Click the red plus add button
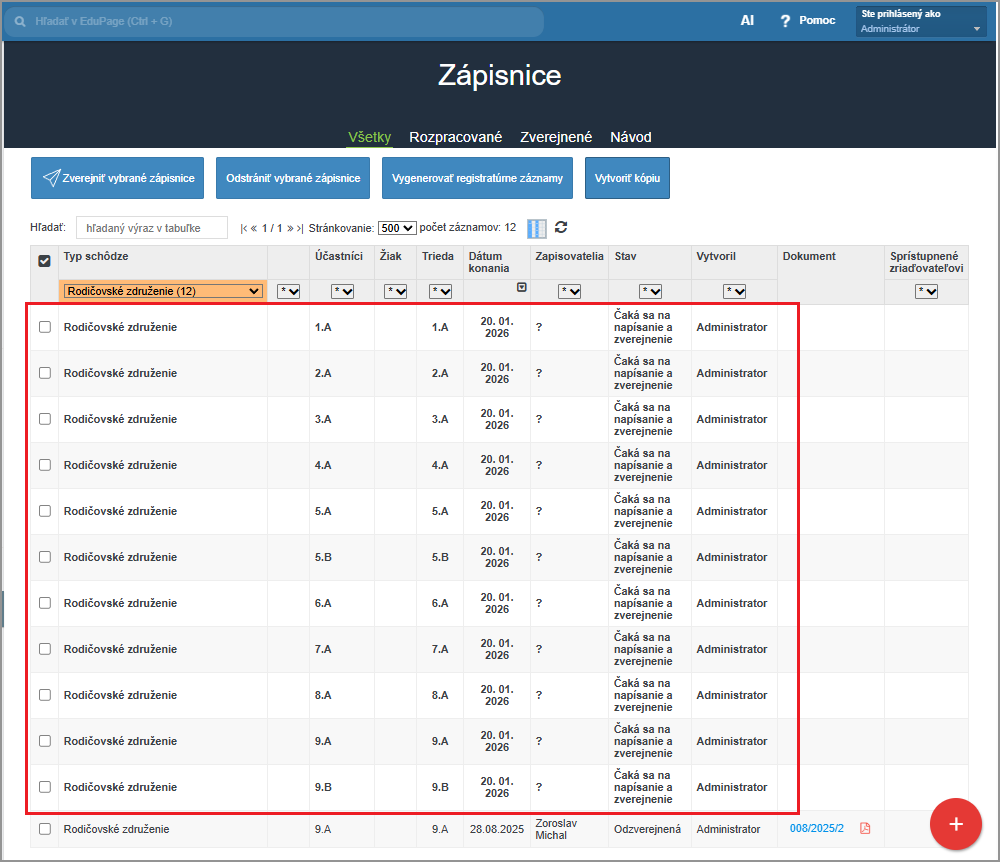Screen dimensions: 1000x862 point(956,824)
